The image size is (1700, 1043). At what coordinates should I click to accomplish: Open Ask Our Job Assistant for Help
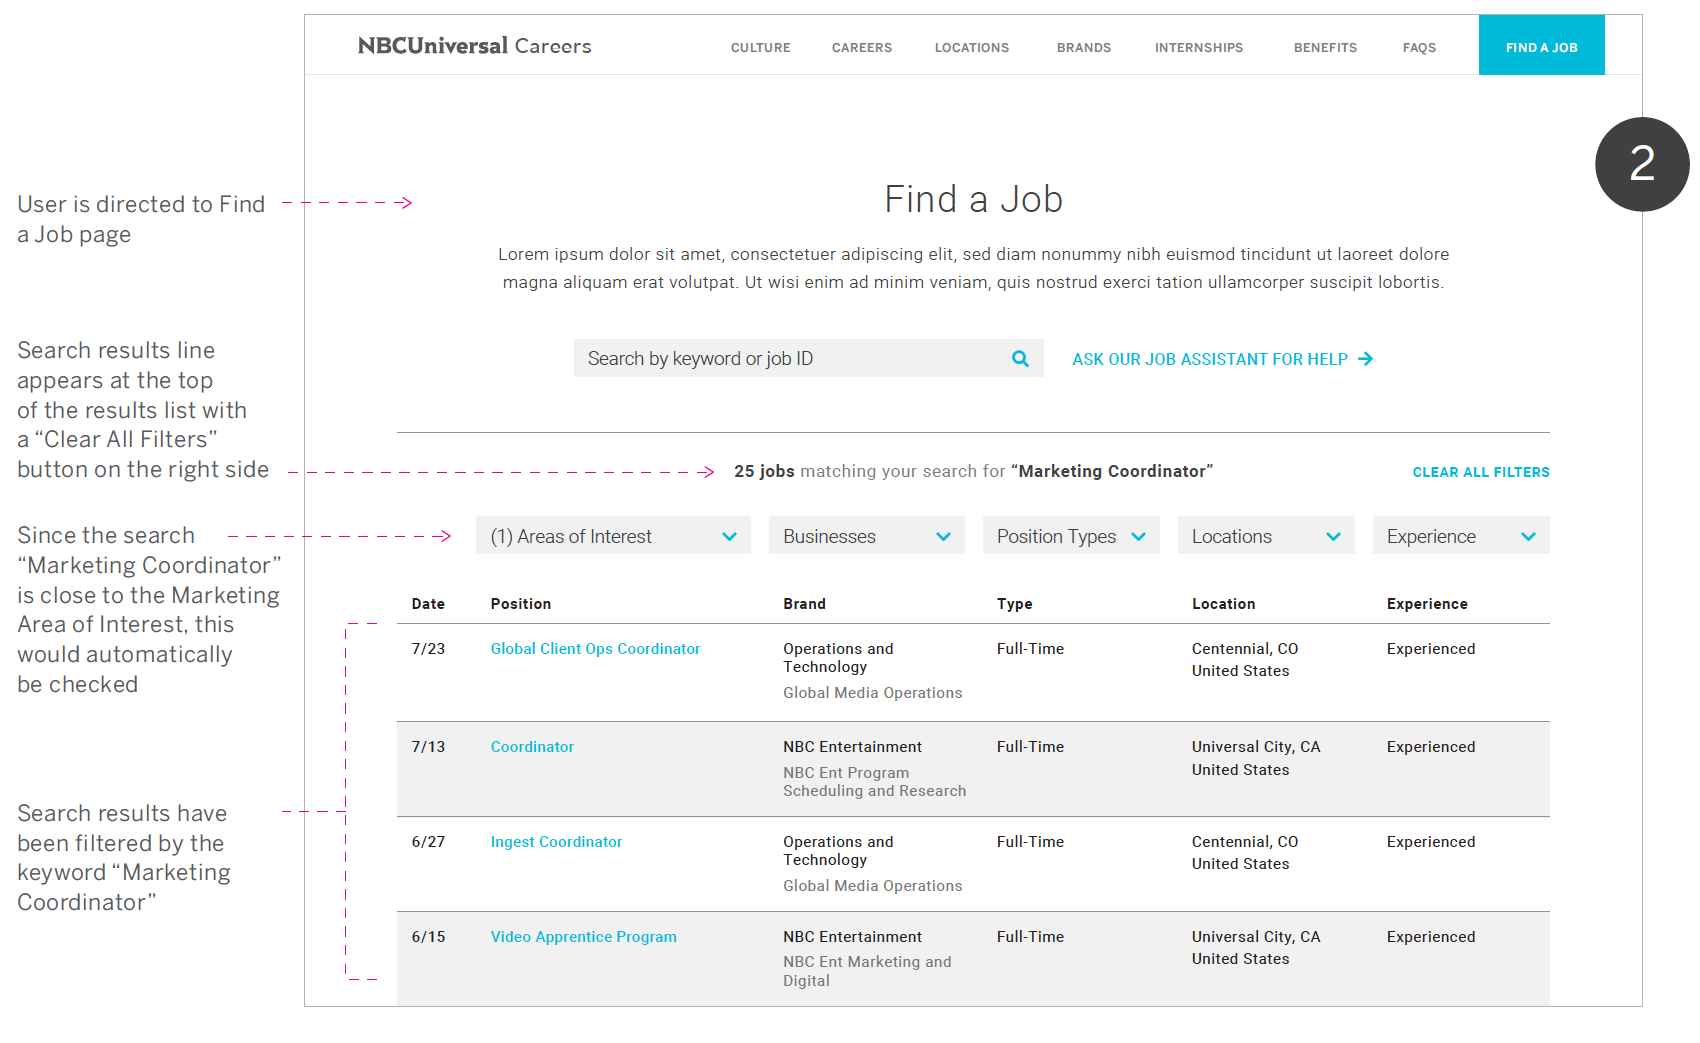pos(1209,359)
